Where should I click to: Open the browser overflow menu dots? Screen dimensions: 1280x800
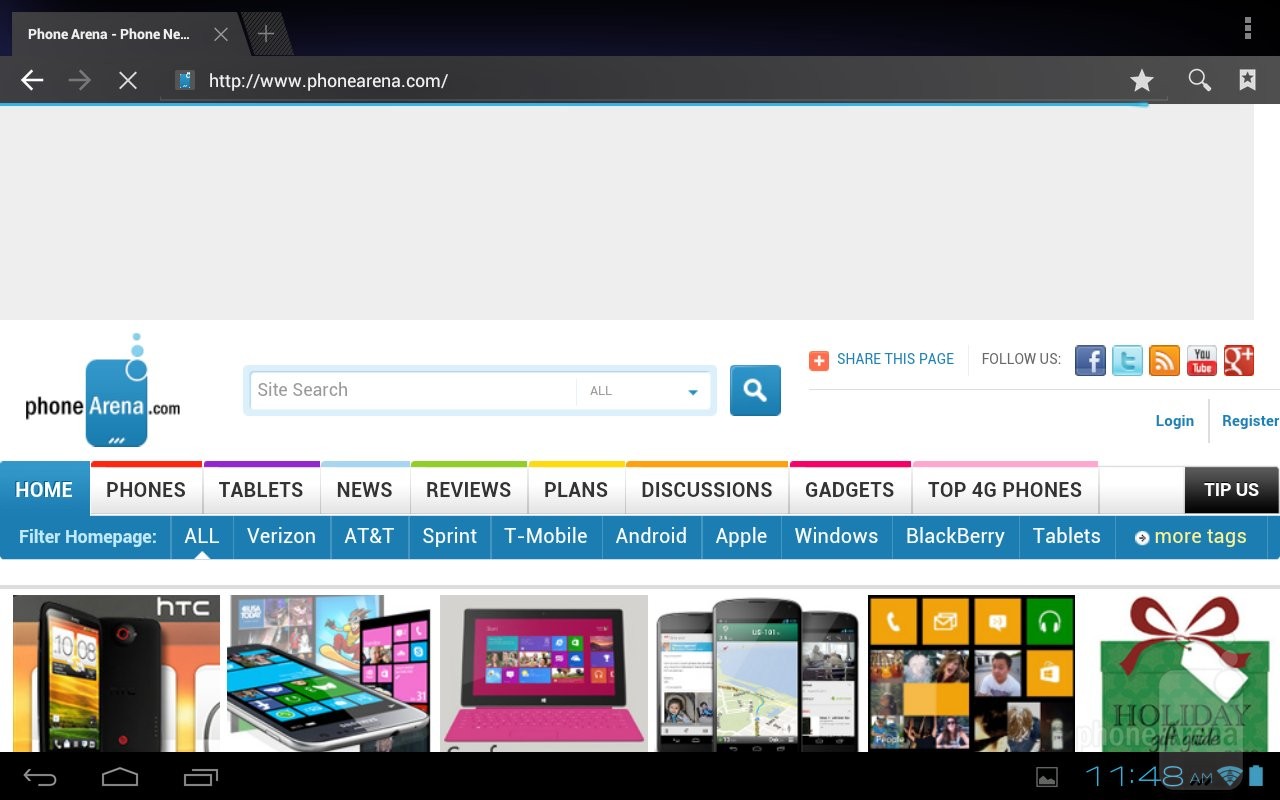(x=1248, y=28)
